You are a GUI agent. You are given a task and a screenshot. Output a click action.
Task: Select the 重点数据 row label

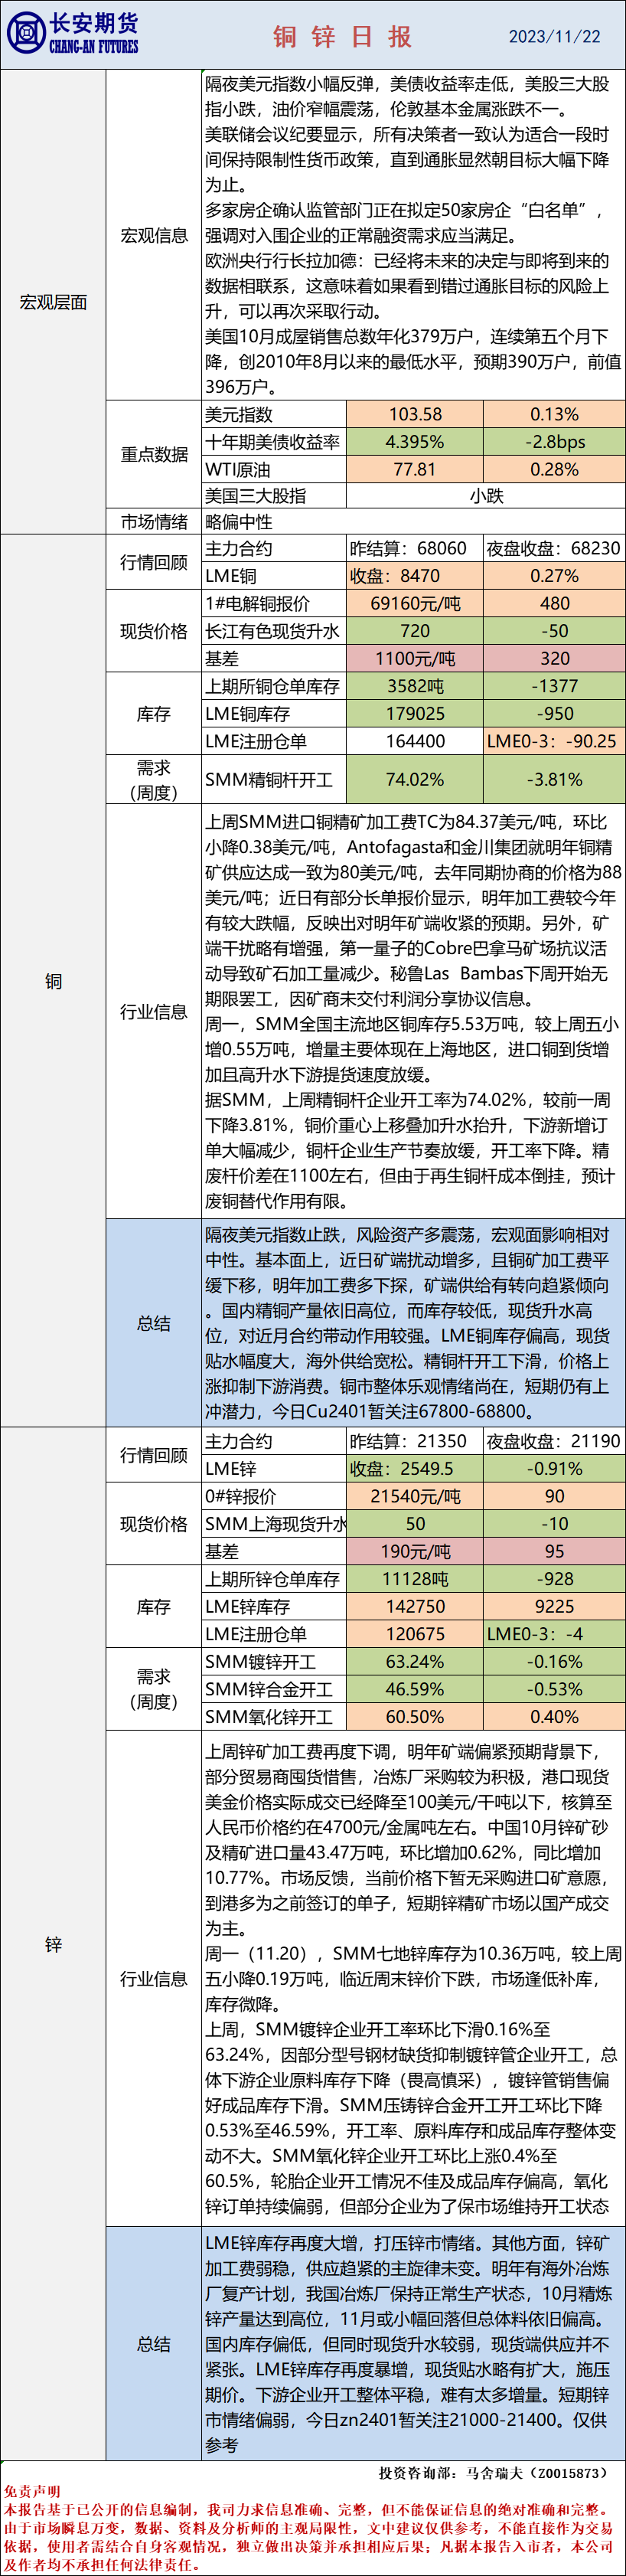pyautogui.click(x=154, y=455)
